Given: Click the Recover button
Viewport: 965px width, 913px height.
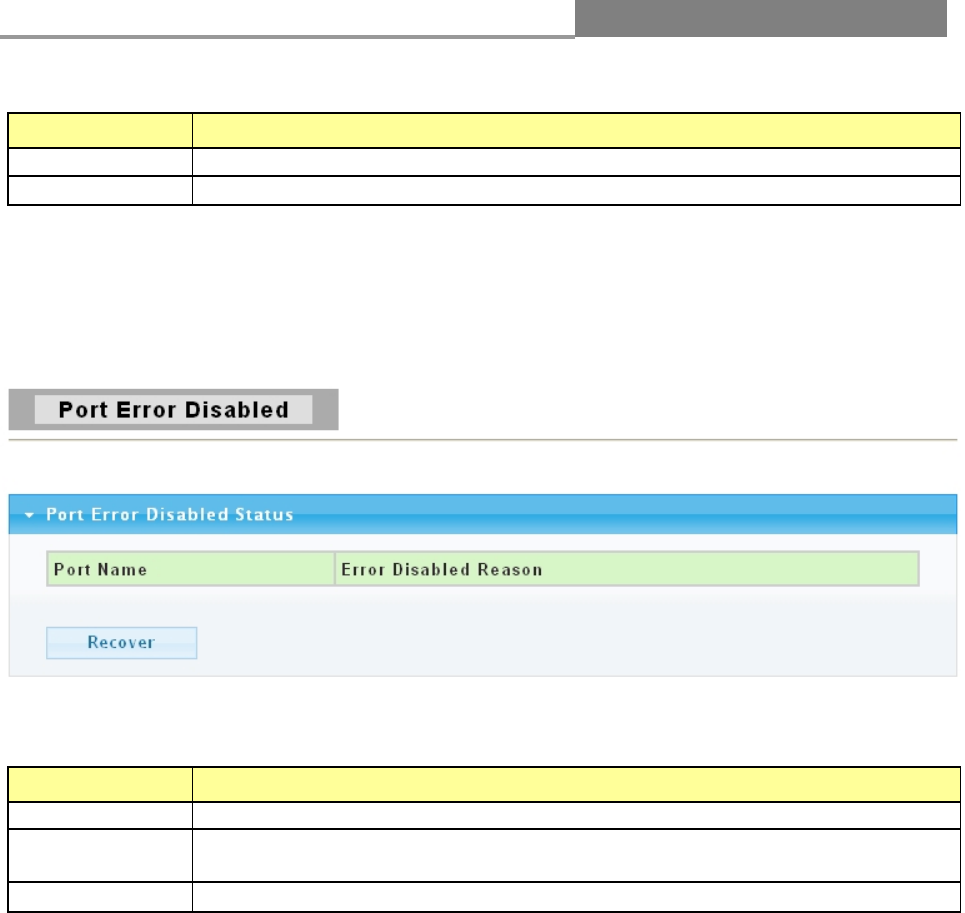Looking at the screenshot, I should click(x=121, y=642).
